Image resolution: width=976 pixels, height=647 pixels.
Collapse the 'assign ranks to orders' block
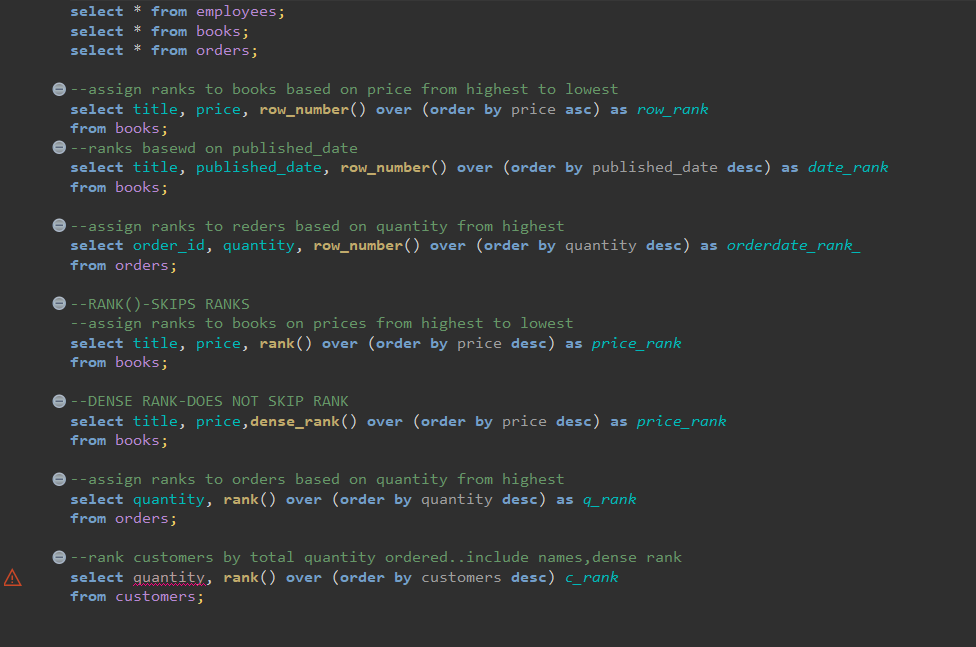coord(59,479)
